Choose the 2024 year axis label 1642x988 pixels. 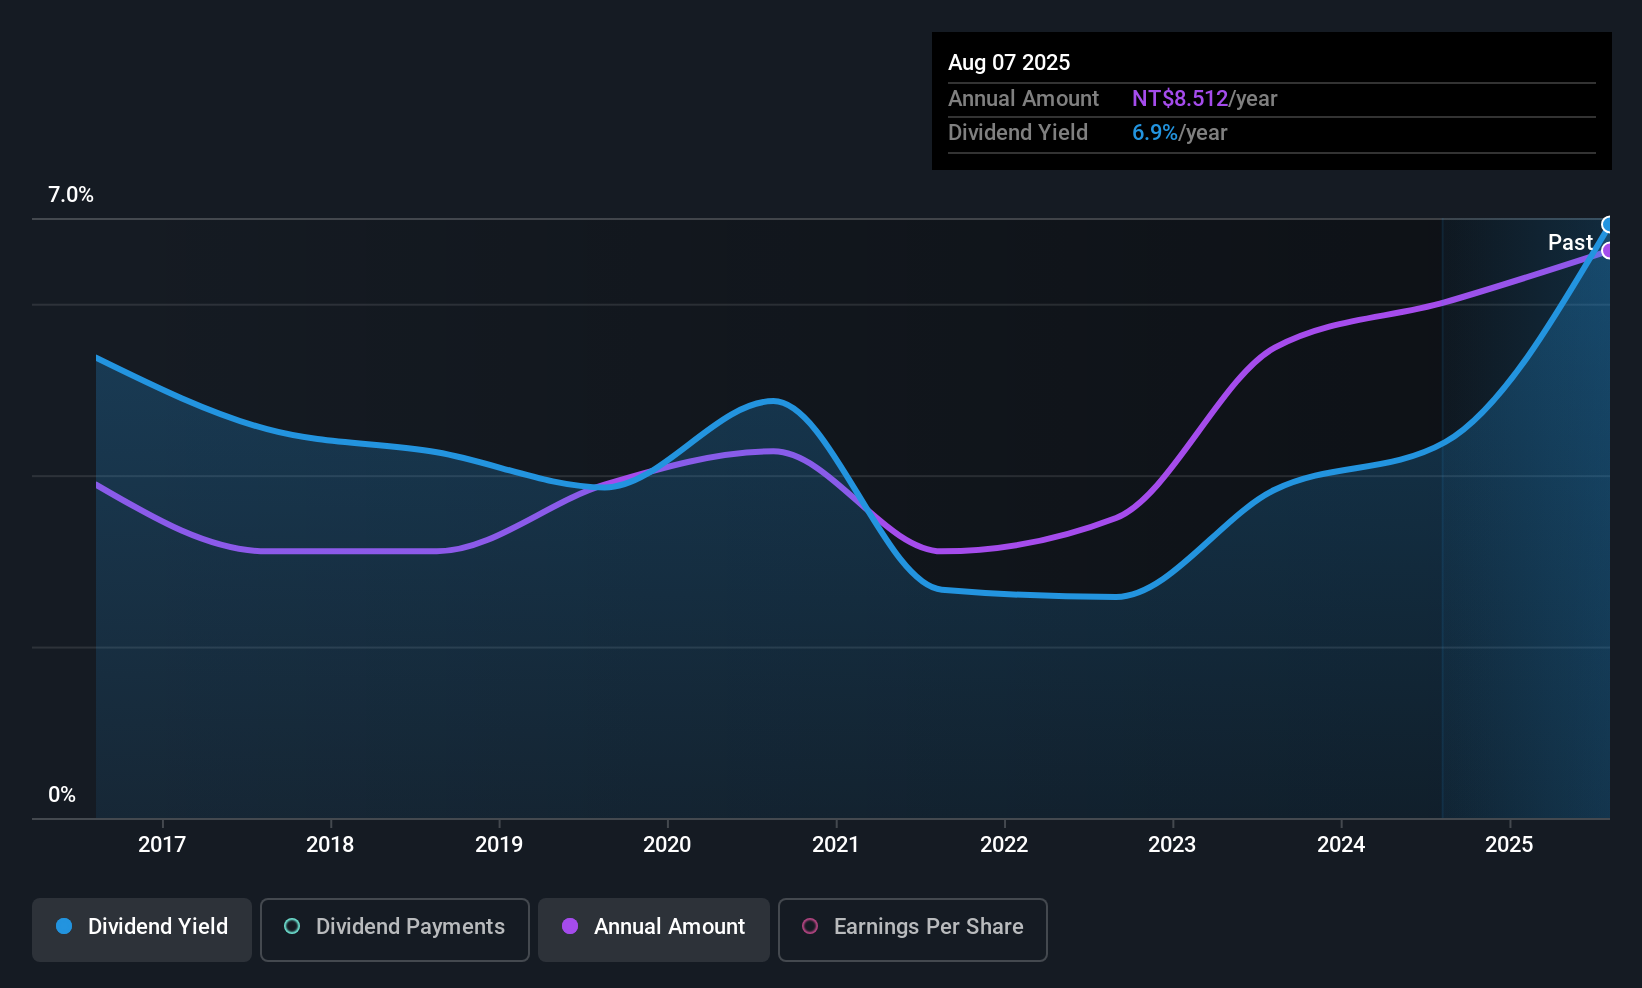point(1341,845)
